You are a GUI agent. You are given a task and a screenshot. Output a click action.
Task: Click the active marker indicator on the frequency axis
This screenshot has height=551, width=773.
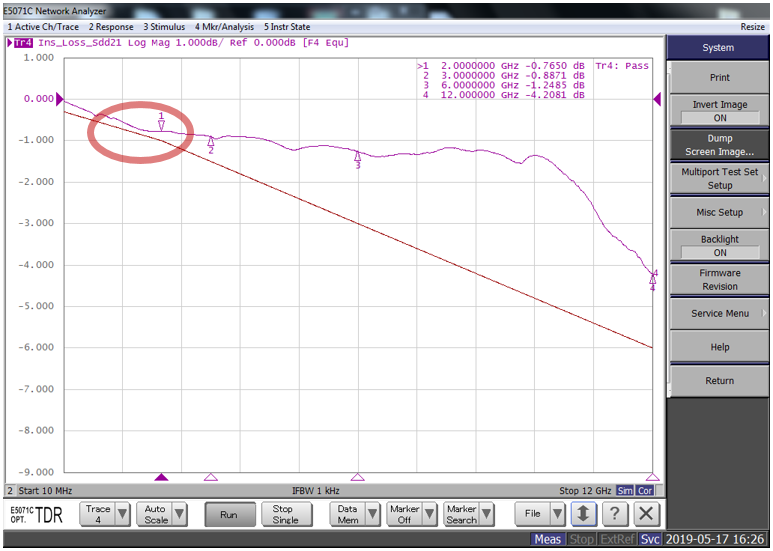pyautogui.click(x=161, y=478)
